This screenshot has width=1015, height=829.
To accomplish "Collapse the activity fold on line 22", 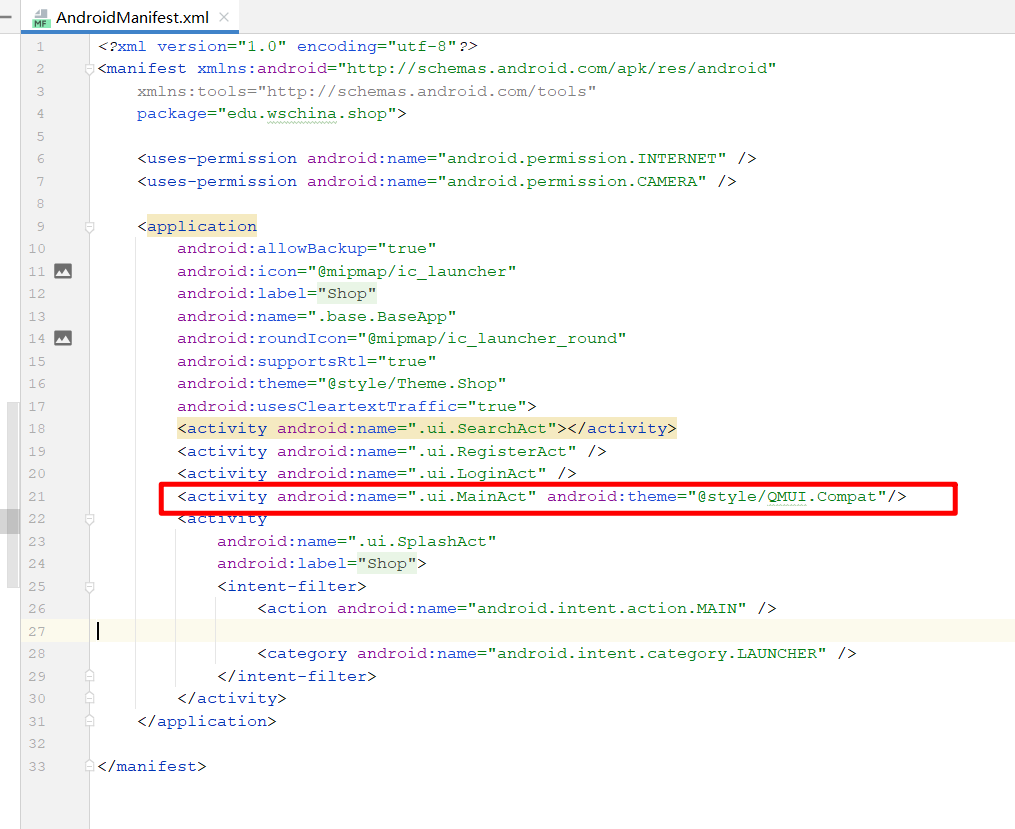I will [x=90, y=519].
